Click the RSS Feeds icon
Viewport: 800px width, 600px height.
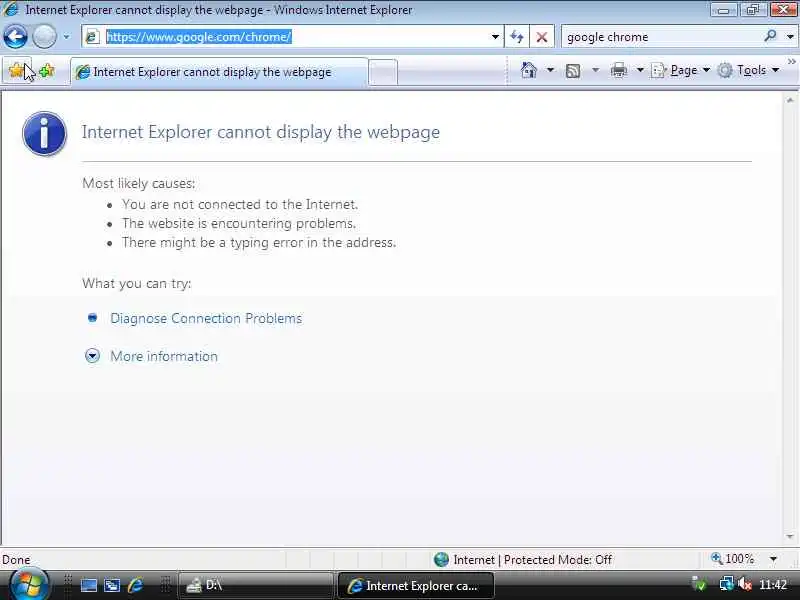(573, 70)
